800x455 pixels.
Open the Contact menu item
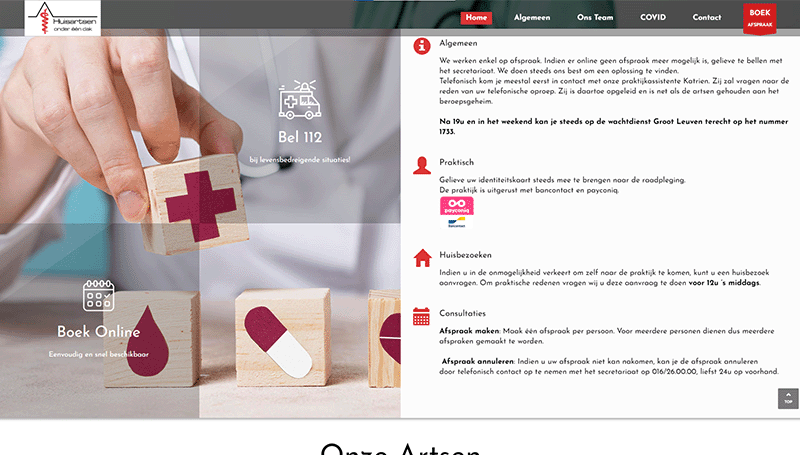pos(707,17)
